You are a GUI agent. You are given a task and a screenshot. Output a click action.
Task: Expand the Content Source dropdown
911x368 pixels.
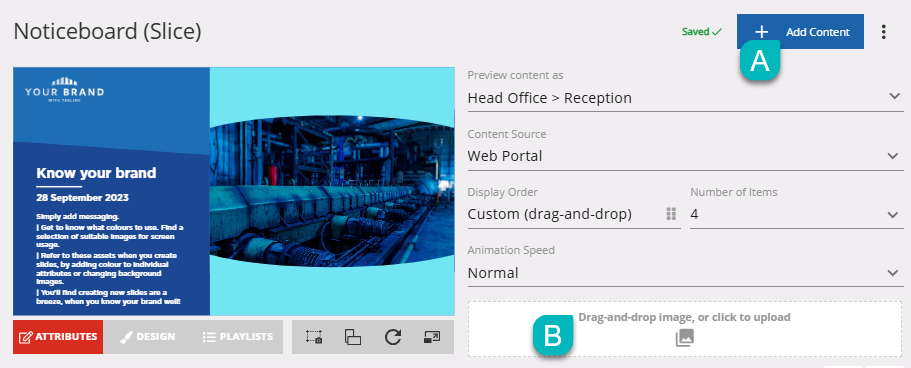(x=686, y=156)
